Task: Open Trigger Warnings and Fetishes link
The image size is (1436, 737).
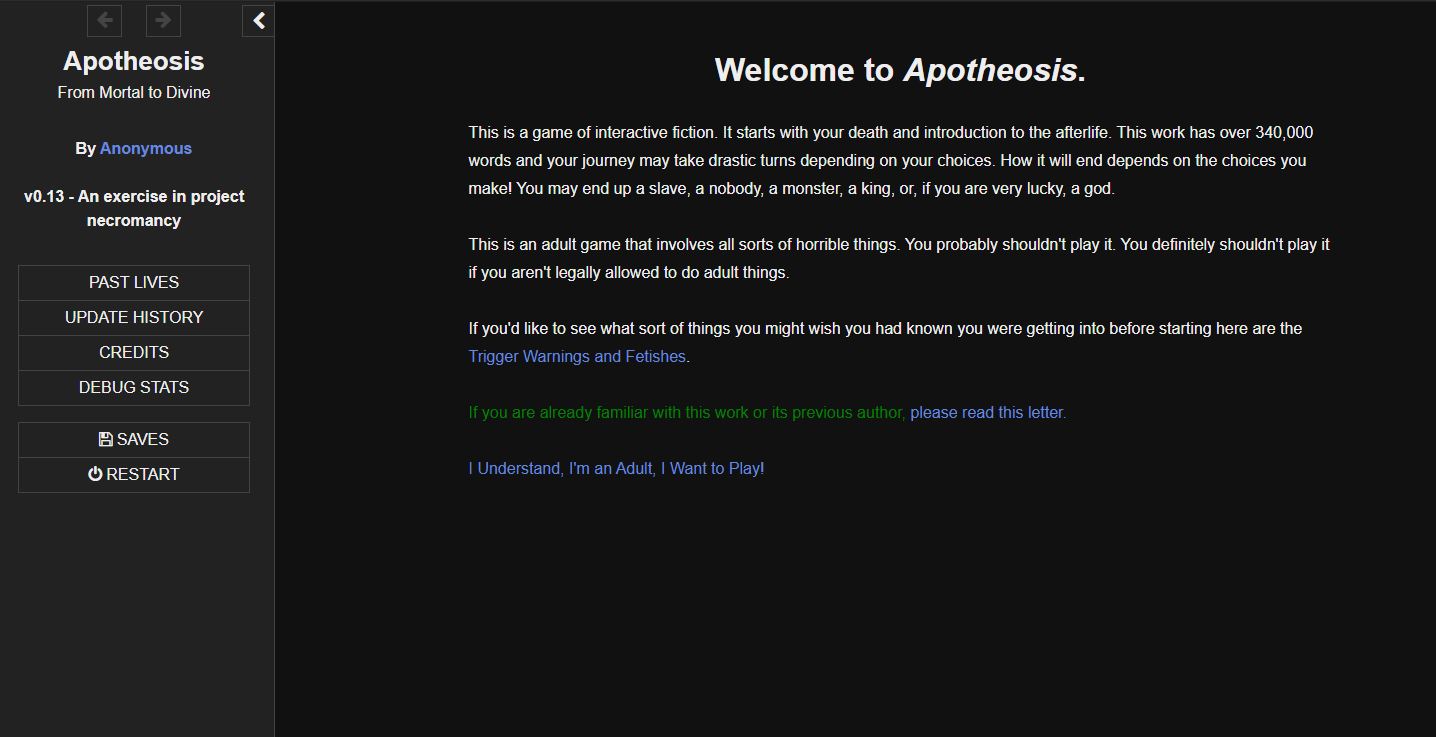Action: pos(577,357)
